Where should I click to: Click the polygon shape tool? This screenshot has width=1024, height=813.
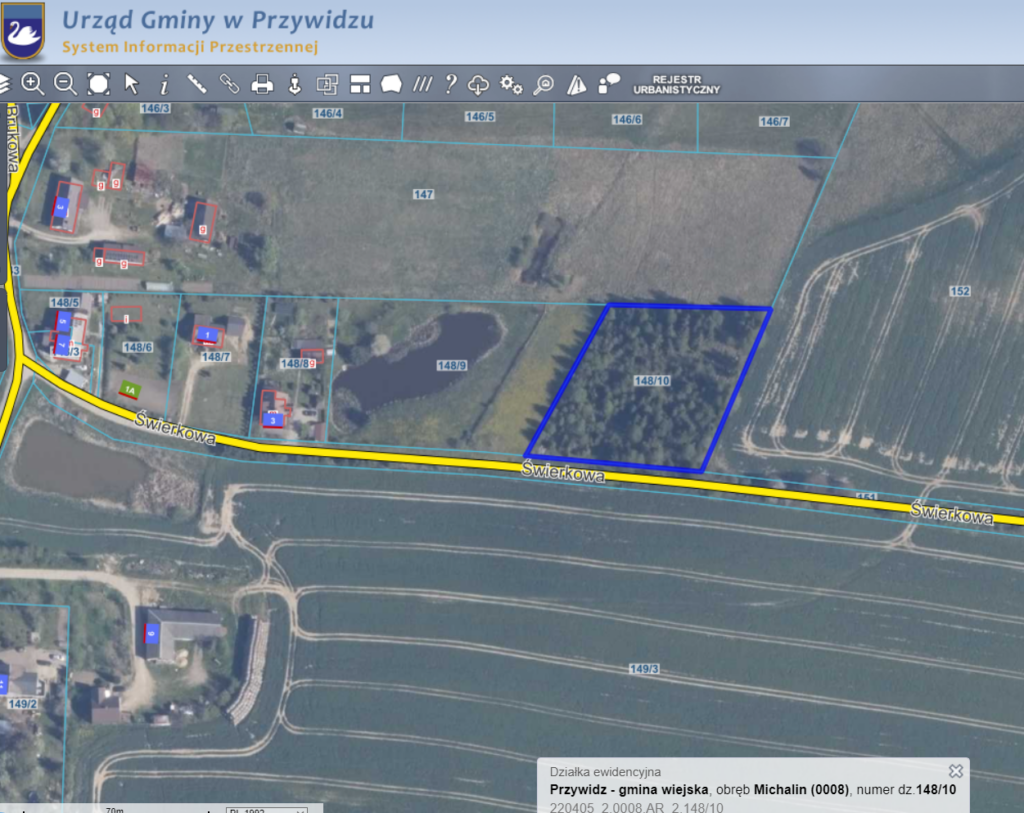coord(392,84)
